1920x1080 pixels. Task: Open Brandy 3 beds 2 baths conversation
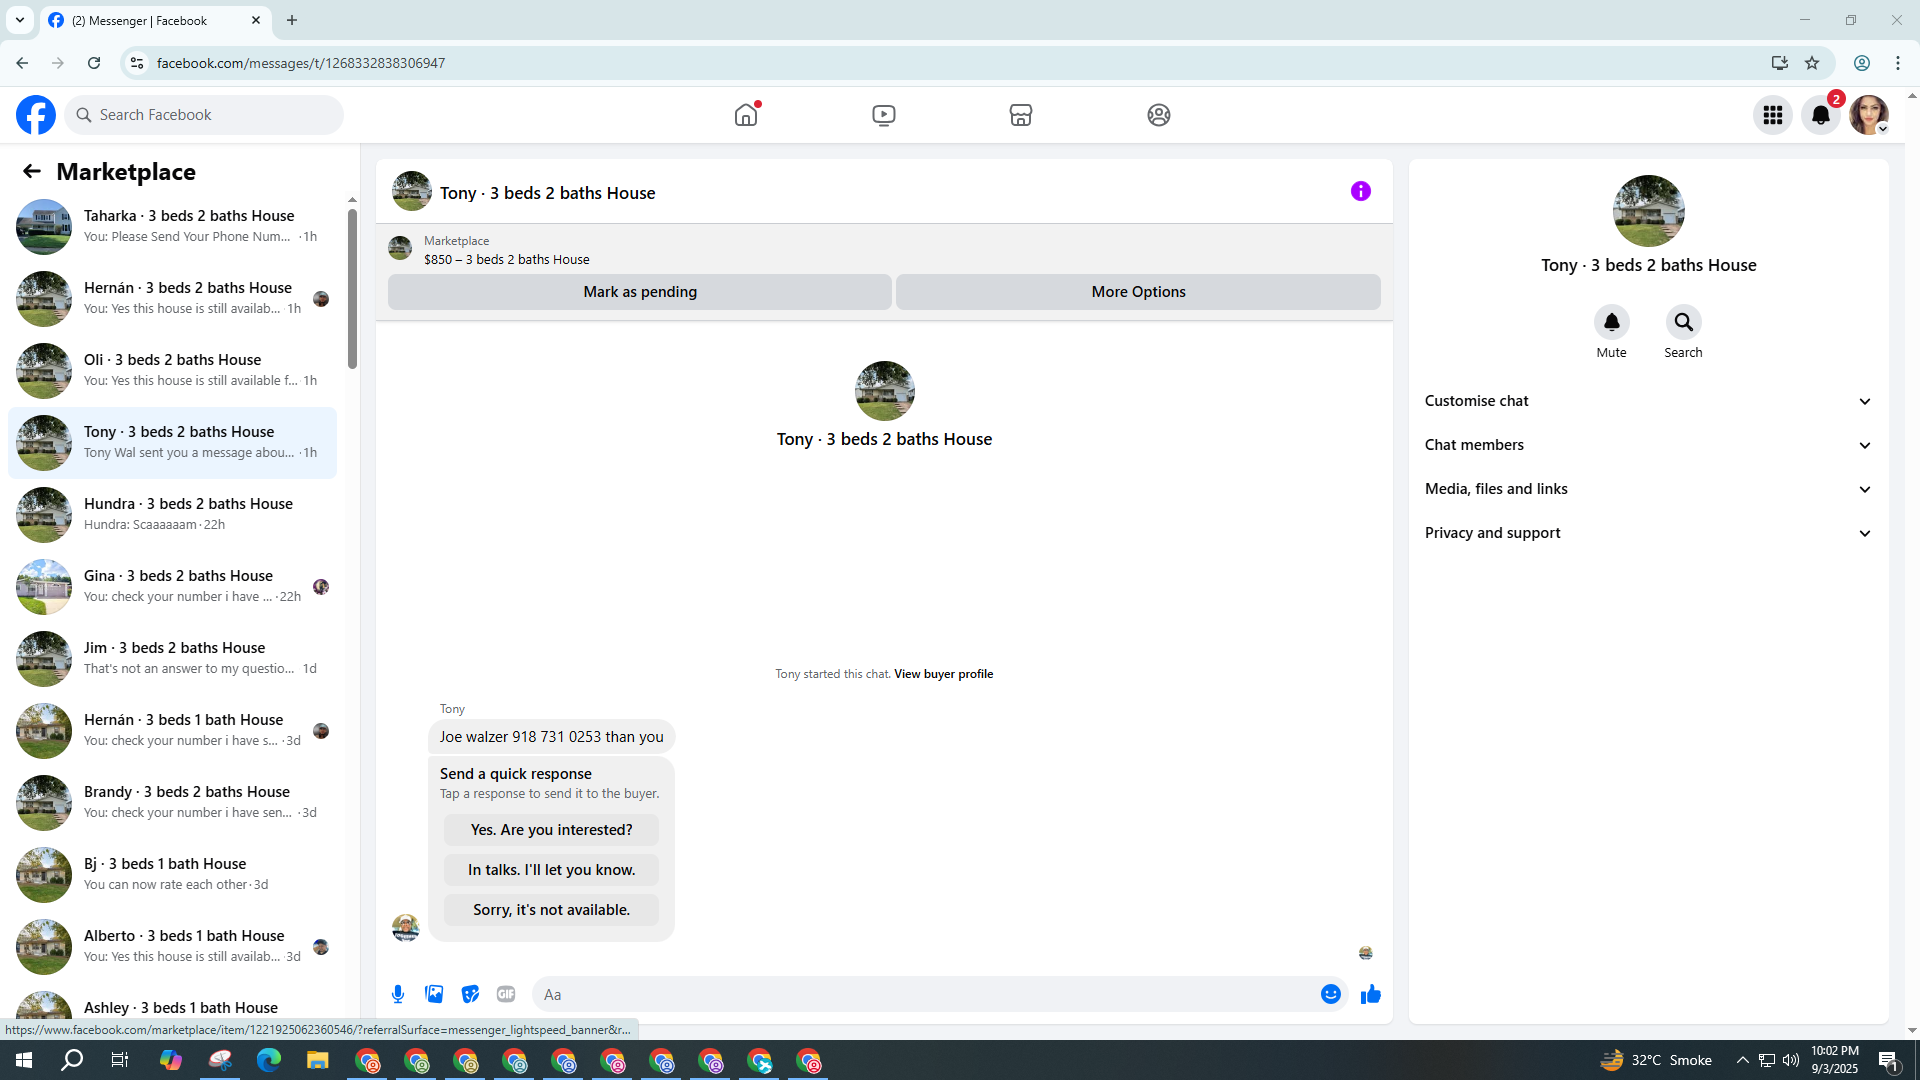pos(172,803)
